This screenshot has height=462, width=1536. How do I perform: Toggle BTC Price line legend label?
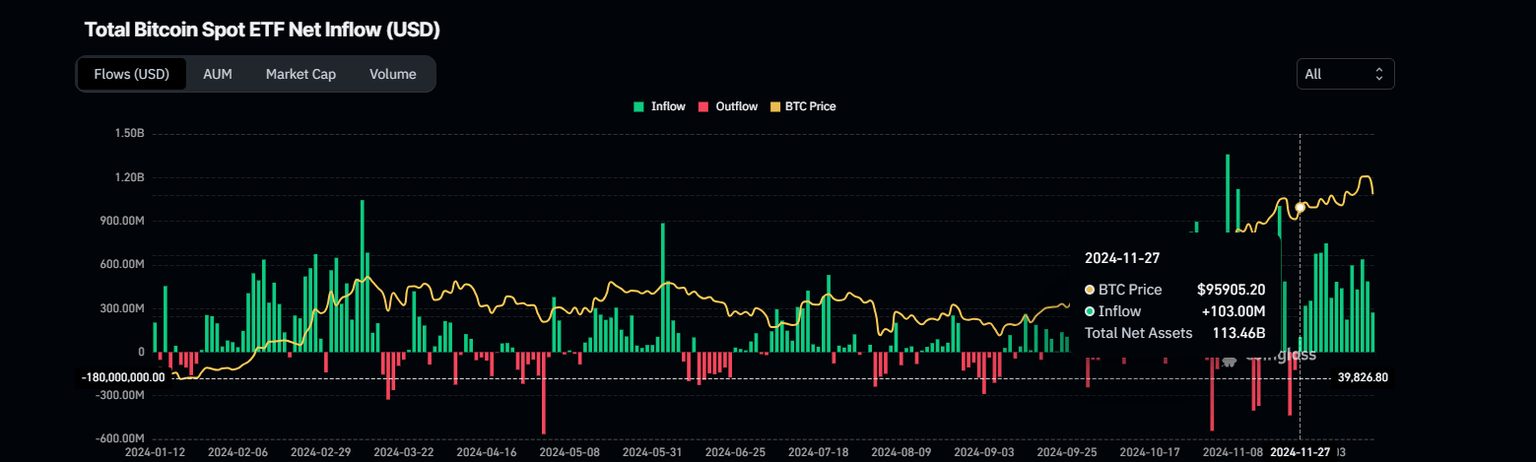[x=810, y=106]
